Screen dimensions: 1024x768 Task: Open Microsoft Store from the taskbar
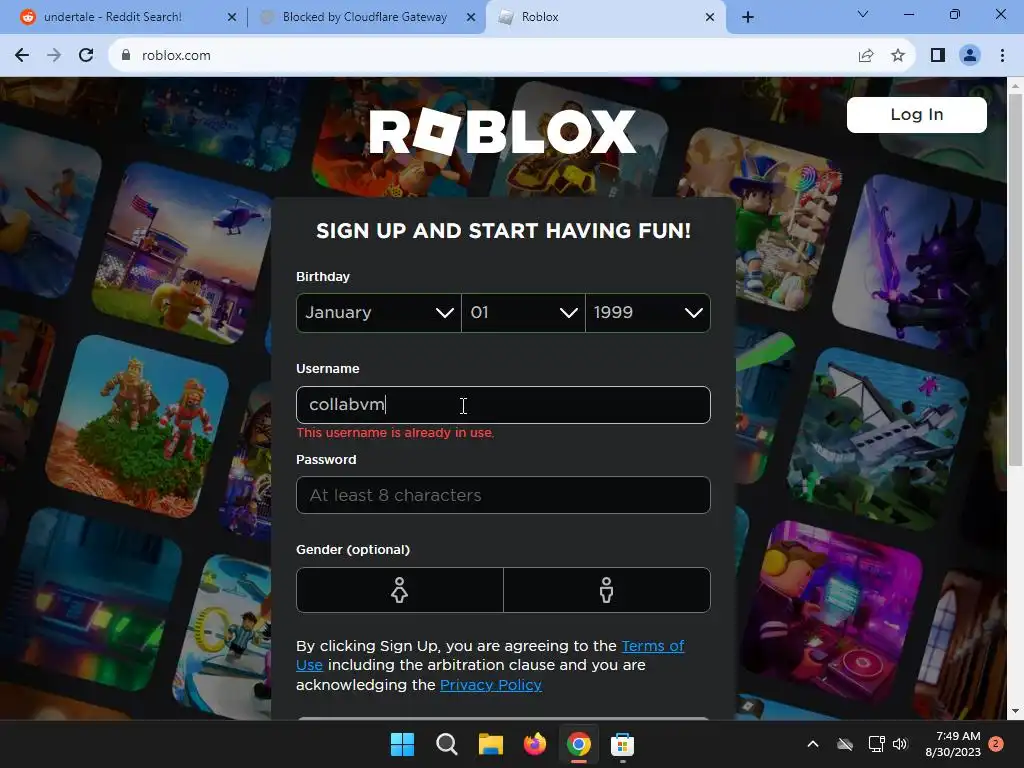coord(622,744)
